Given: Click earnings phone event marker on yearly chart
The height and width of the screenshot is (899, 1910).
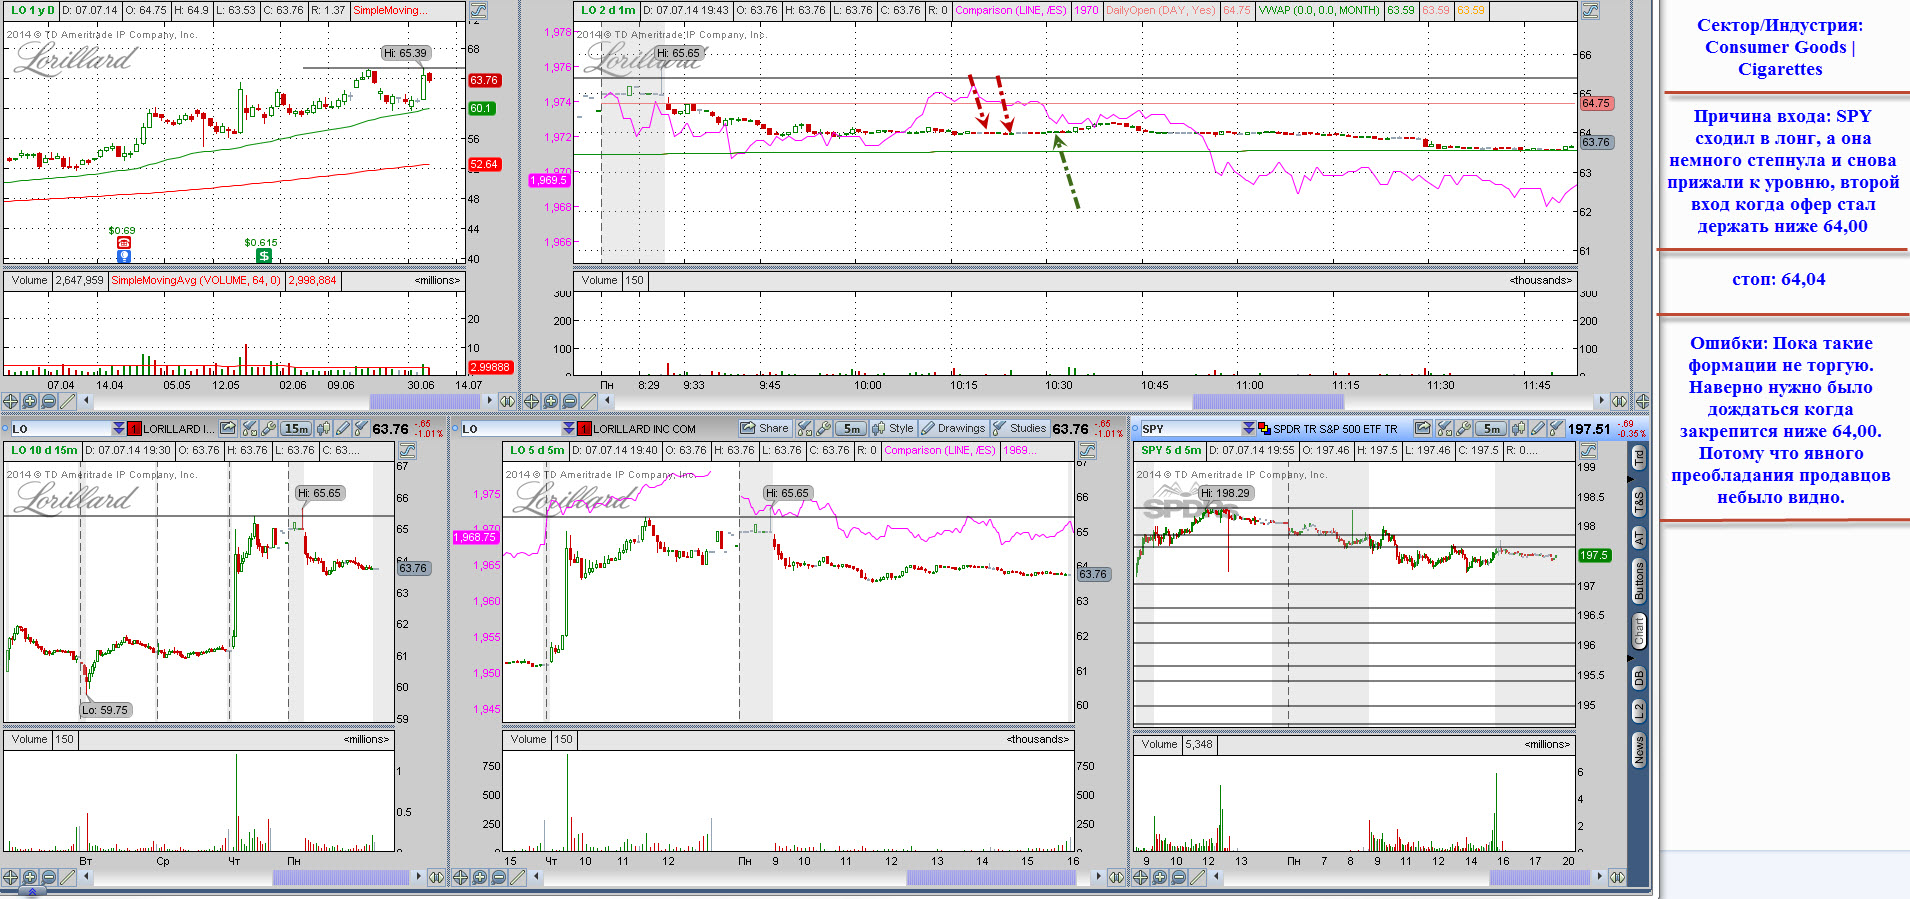Looking at the screenshot, I should pos(124,243).
